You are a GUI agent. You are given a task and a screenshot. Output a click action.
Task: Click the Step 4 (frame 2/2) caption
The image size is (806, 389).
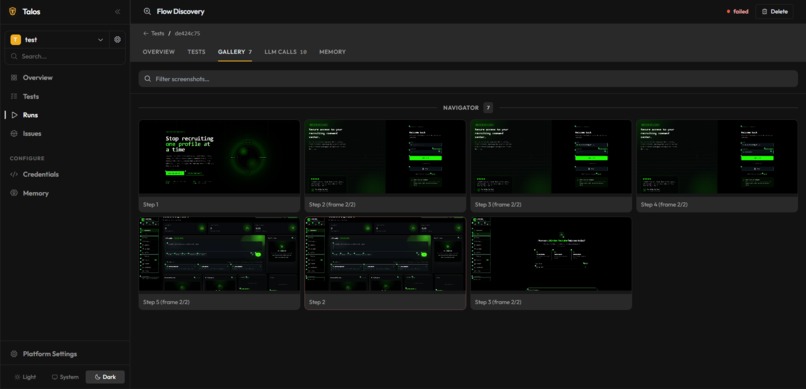(664, 205)
